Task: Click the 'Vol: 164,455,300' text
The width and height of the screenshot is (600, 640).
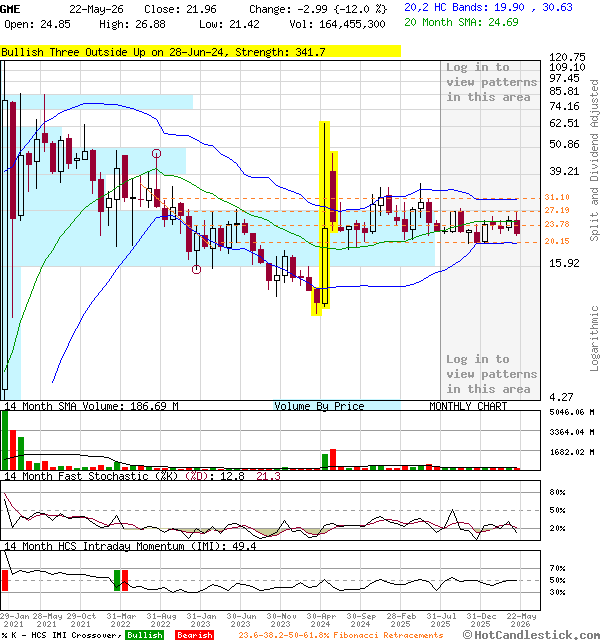Action: click(x=337, y=24)
